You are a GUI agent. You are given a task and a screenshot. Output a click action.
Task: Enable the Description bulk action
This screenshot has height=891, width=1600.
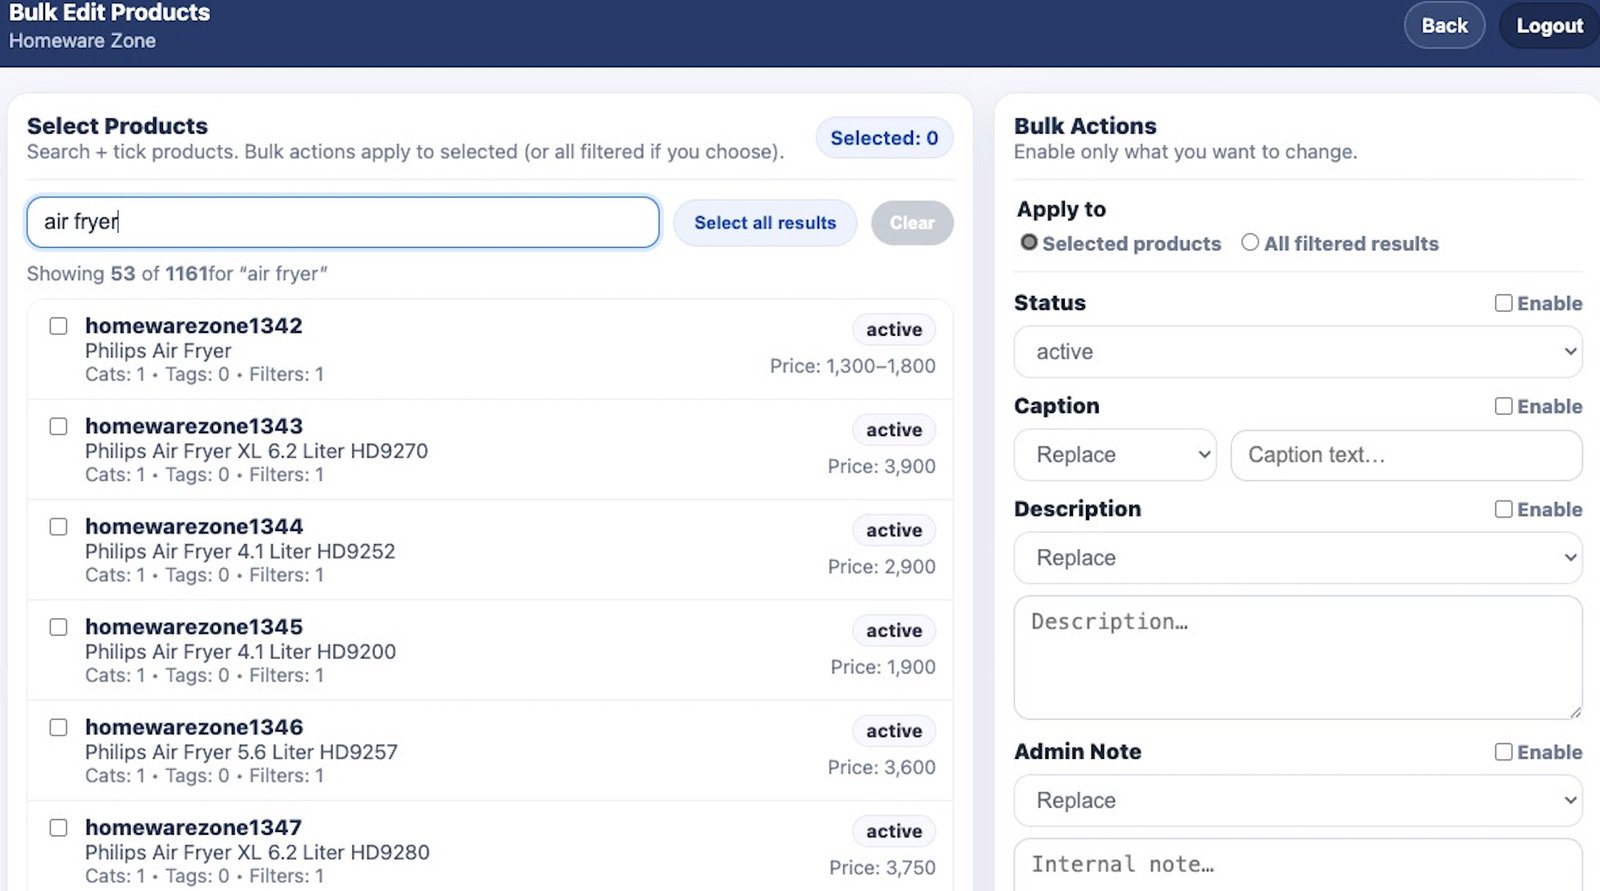click(x=1503, y=509)
